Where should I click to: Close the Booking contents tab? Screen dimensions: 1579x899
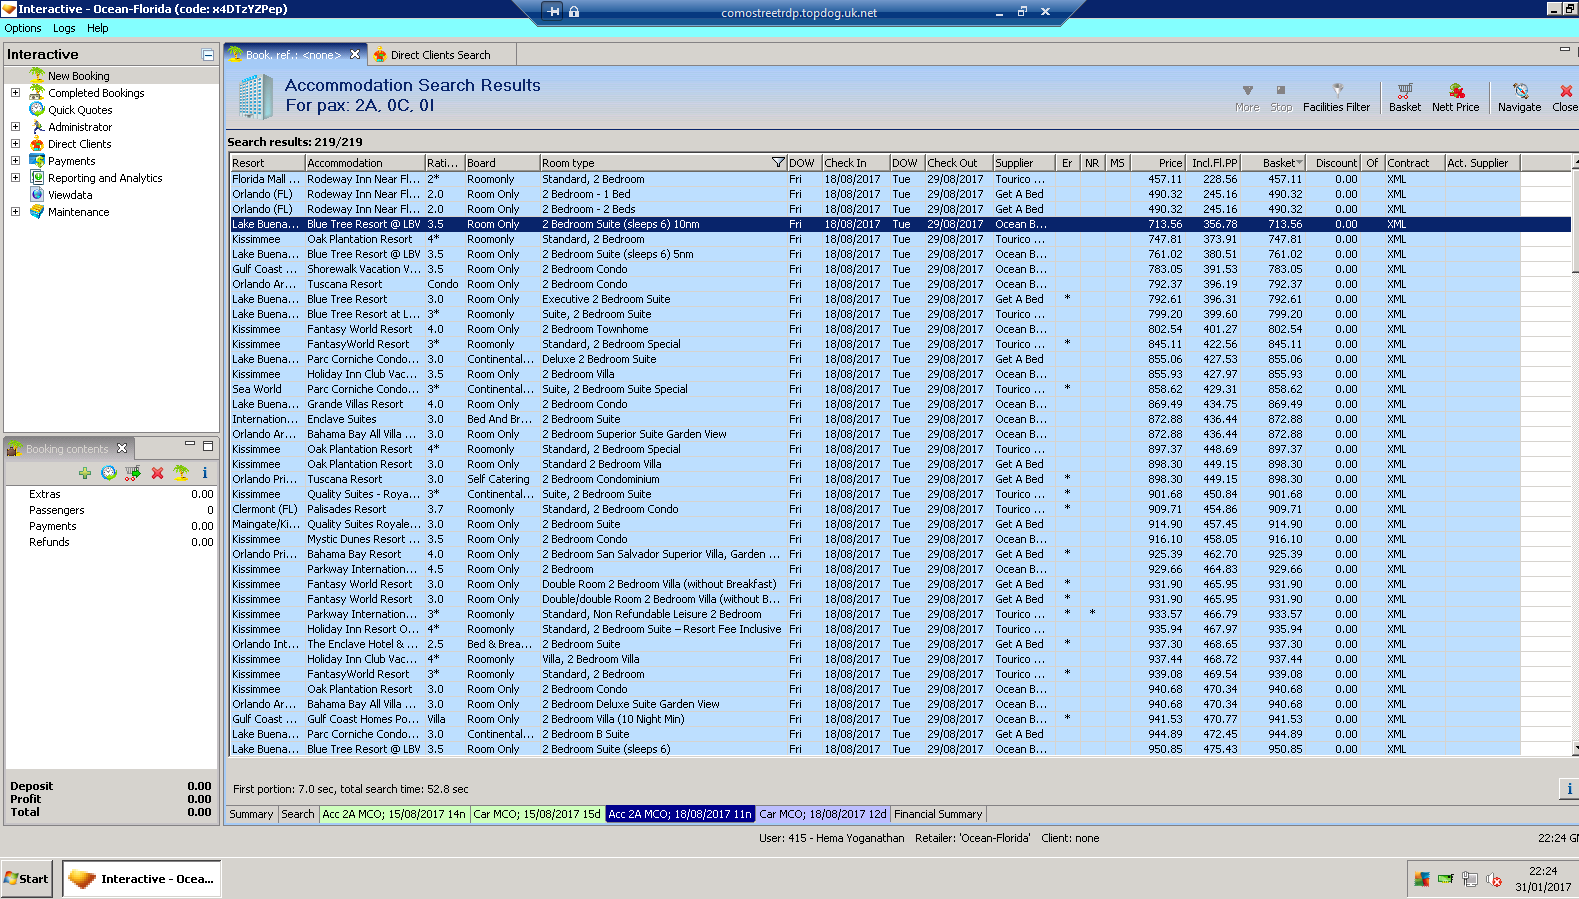[122, 448]
